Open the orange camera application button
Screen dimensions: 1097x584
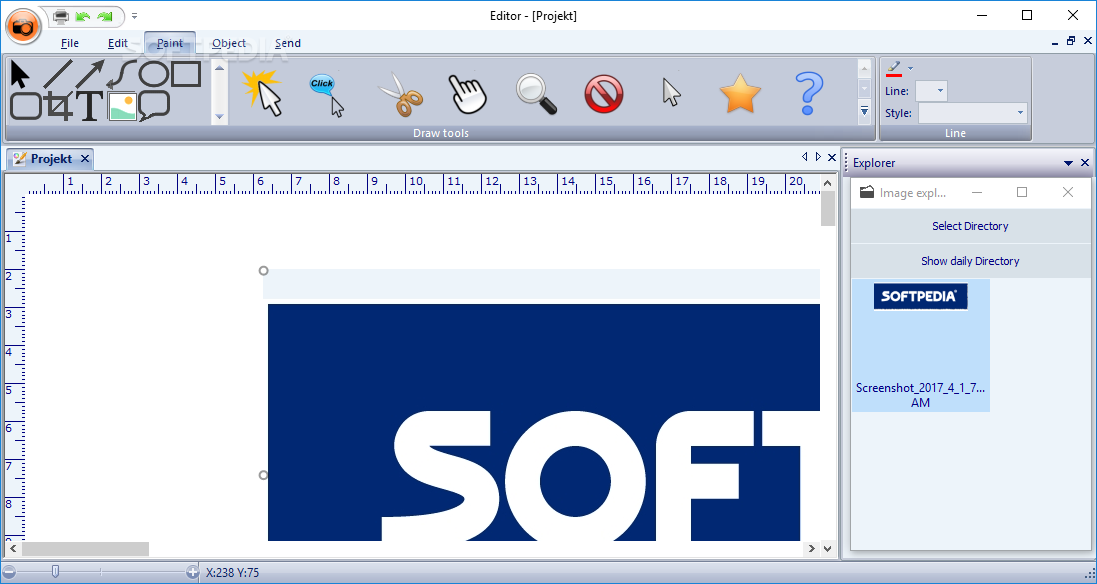coord(24,26)
